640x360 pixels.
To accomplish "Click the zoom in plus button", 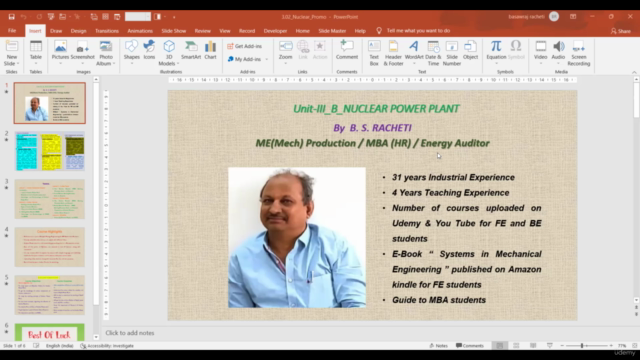I will coord(611,346).
